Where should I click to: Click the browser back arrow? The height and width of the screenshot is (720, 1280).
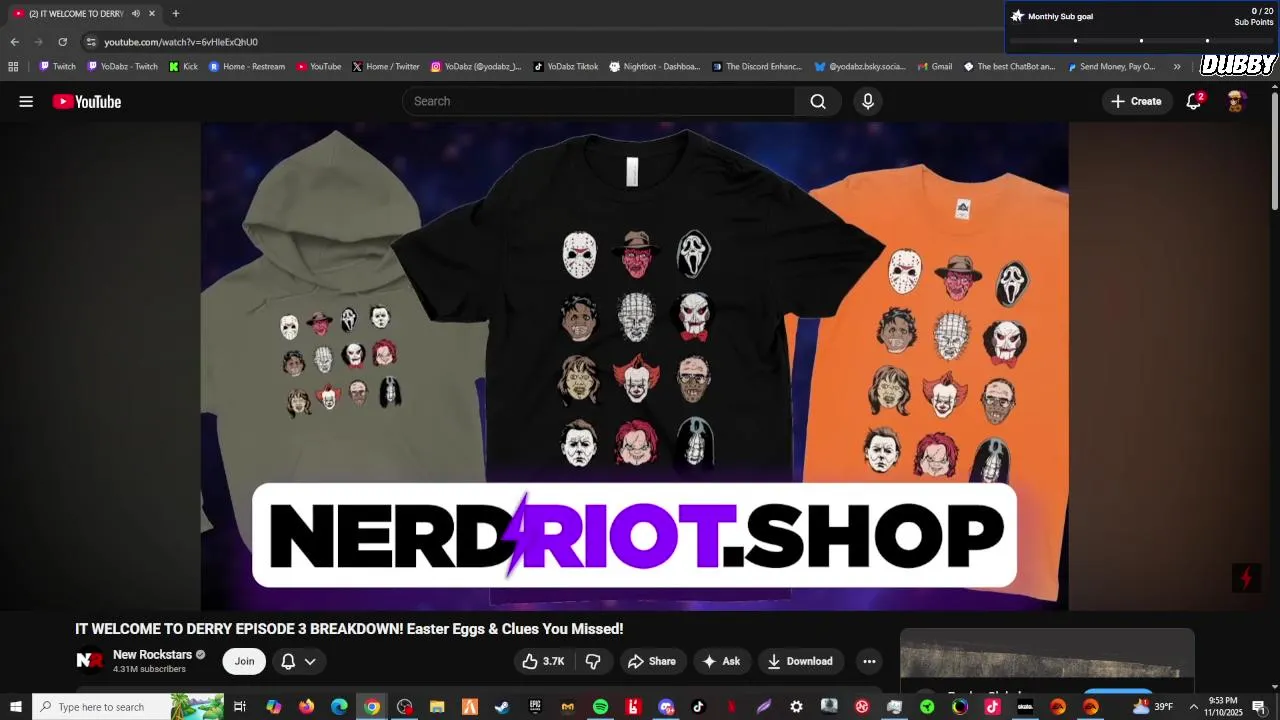14,42
